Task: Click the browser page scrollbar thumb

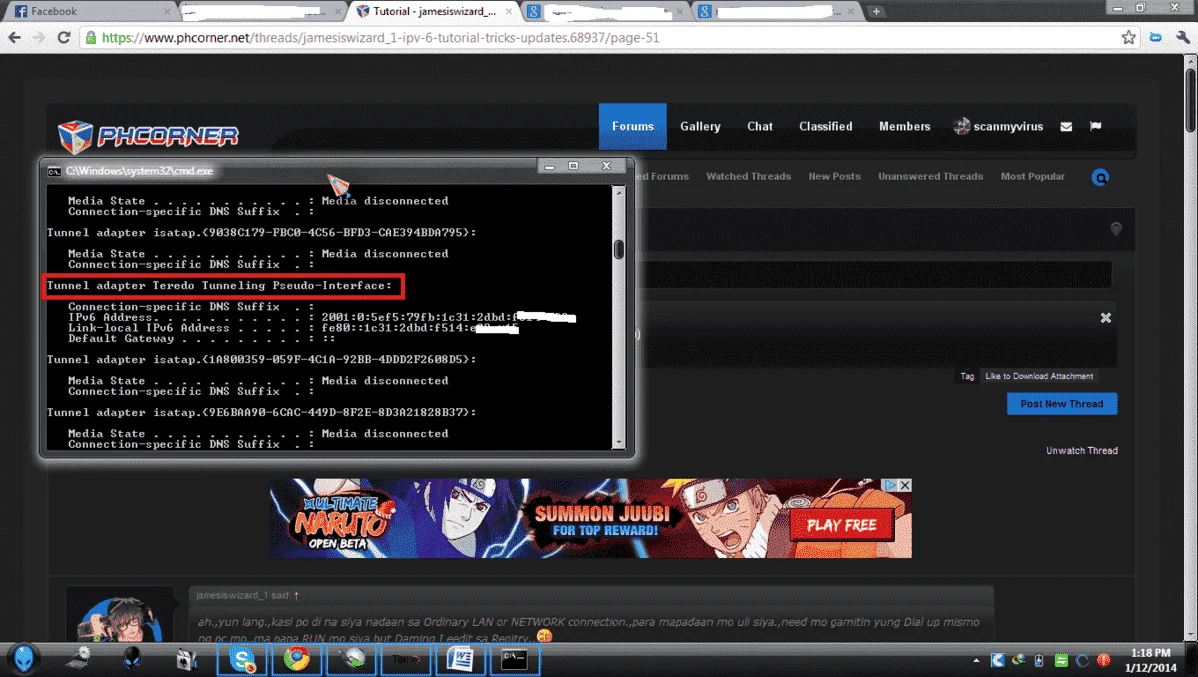Action: pos(1190,99)
